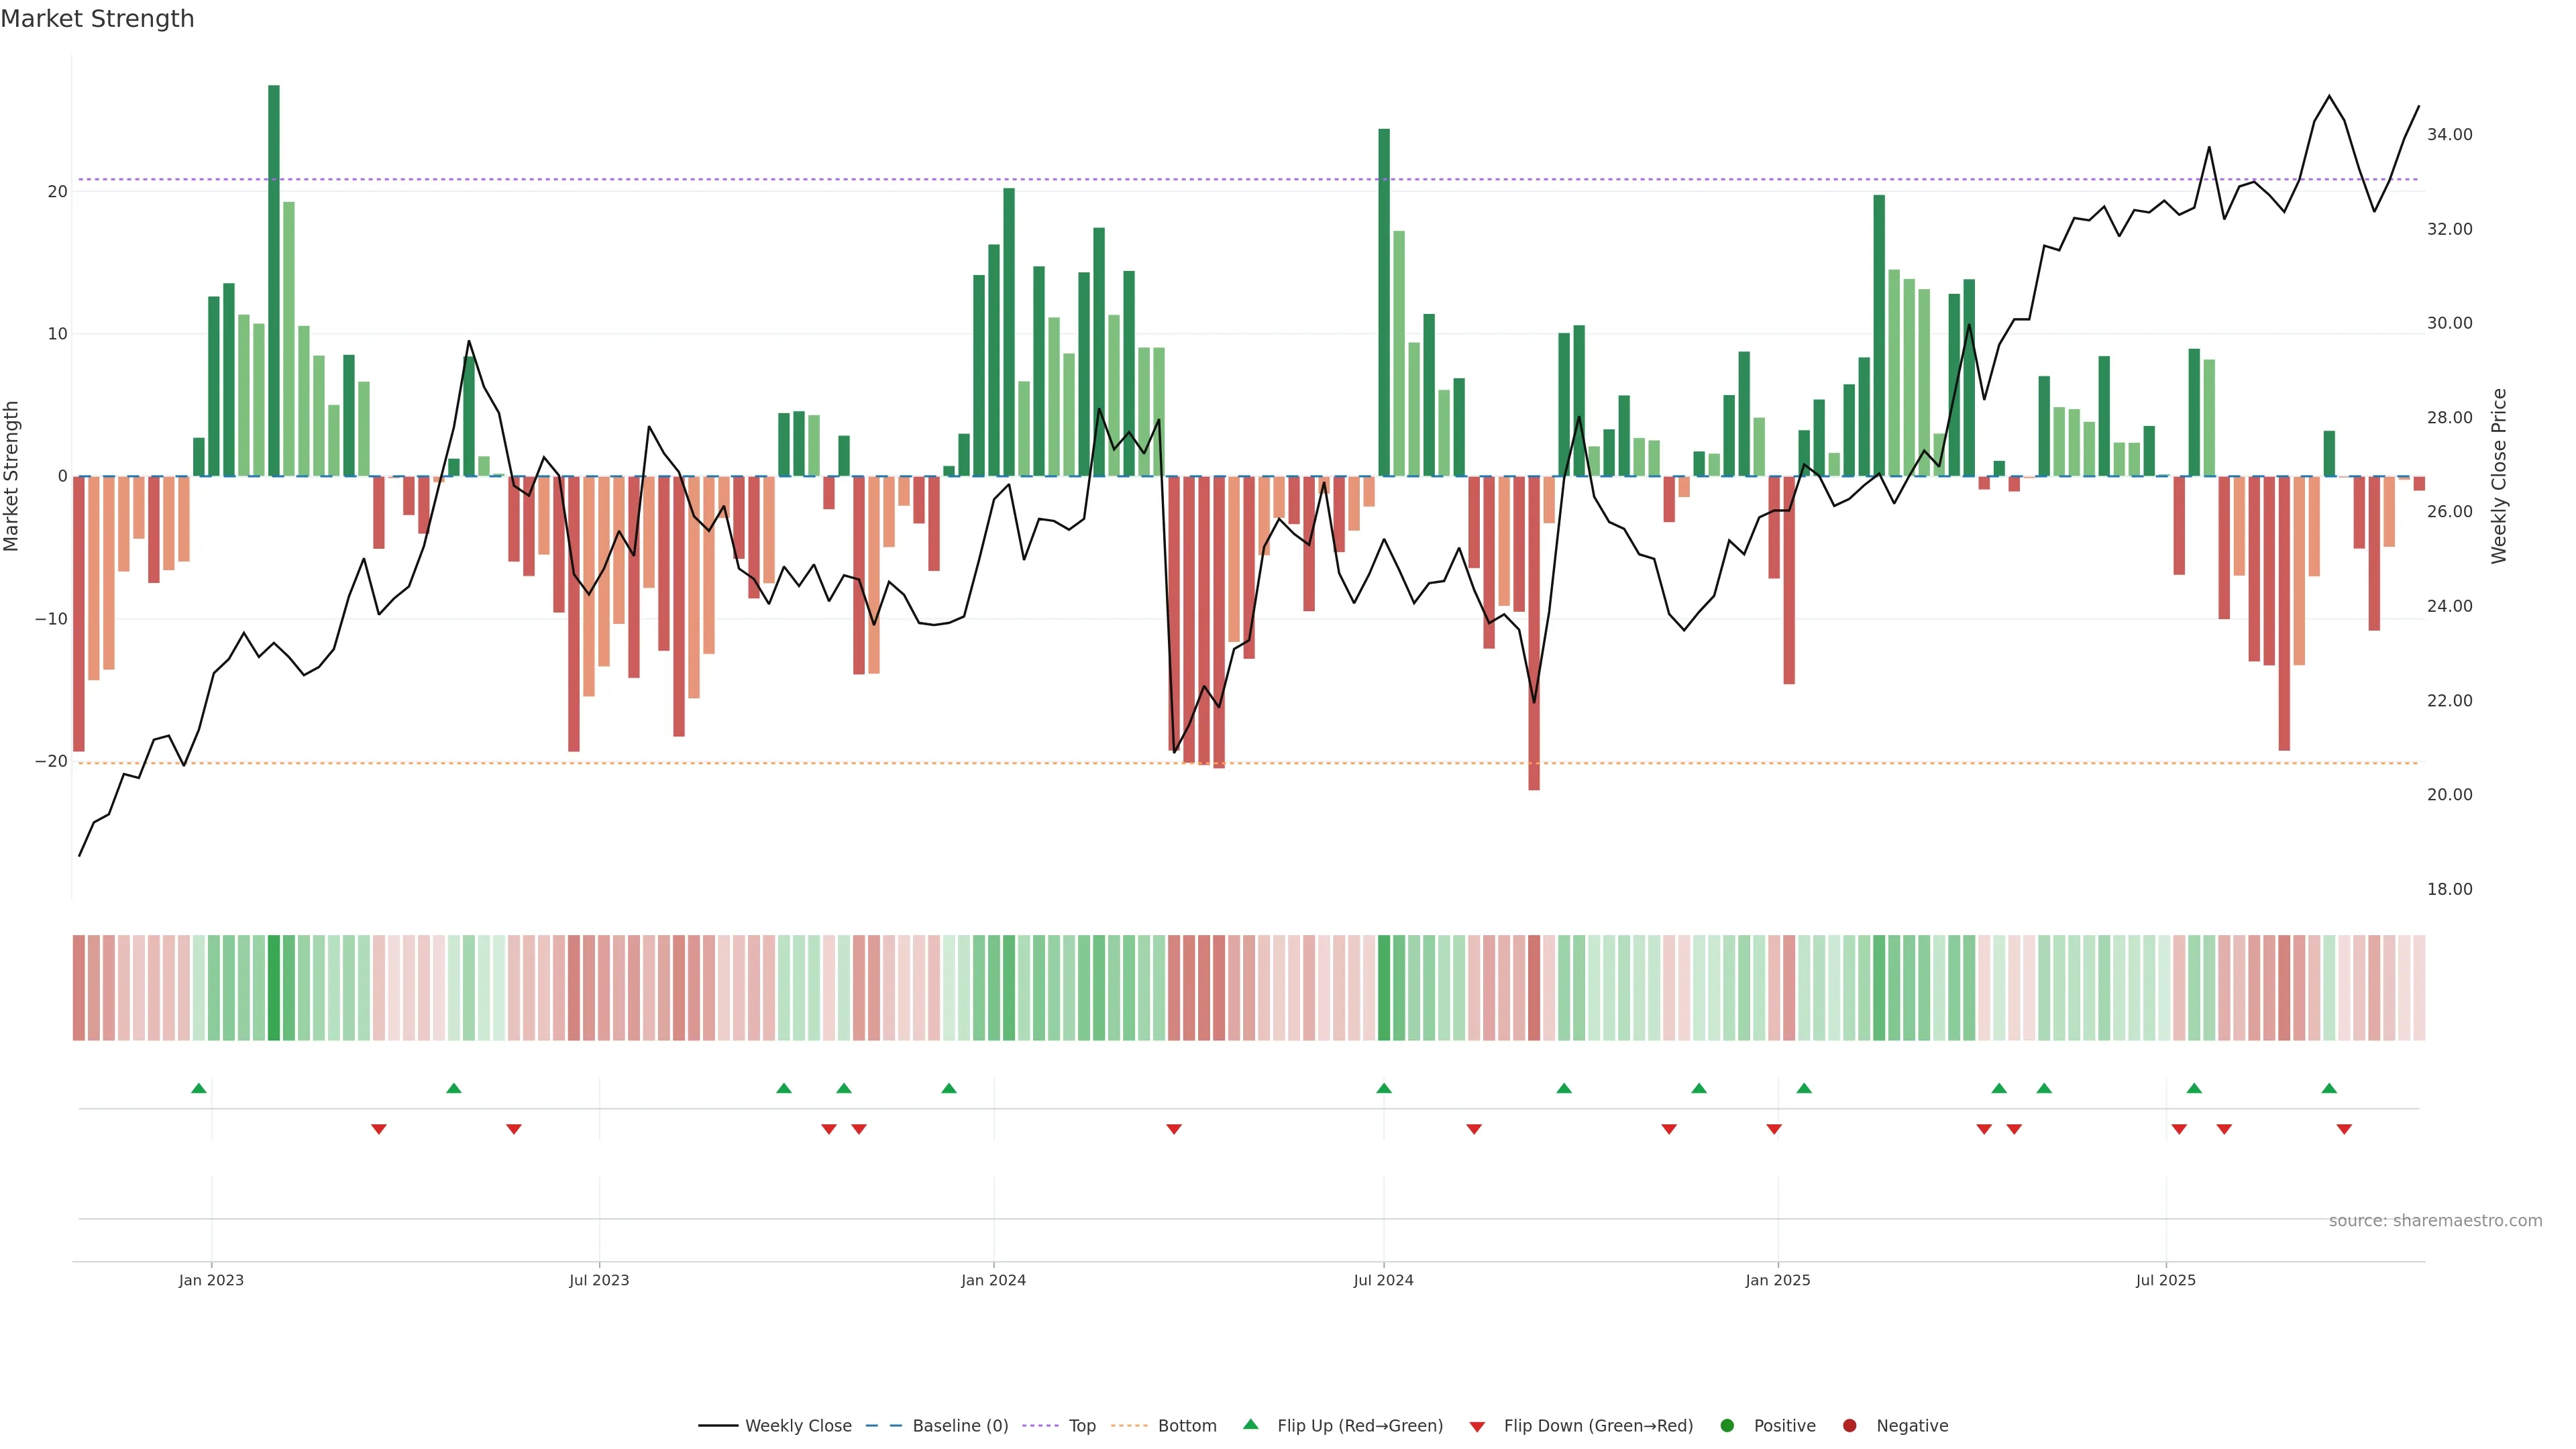Select the tallest green bar in early 2023
Image resolution: width=2576 pixels, height=1449 pixels.
[x=274, y=280]
